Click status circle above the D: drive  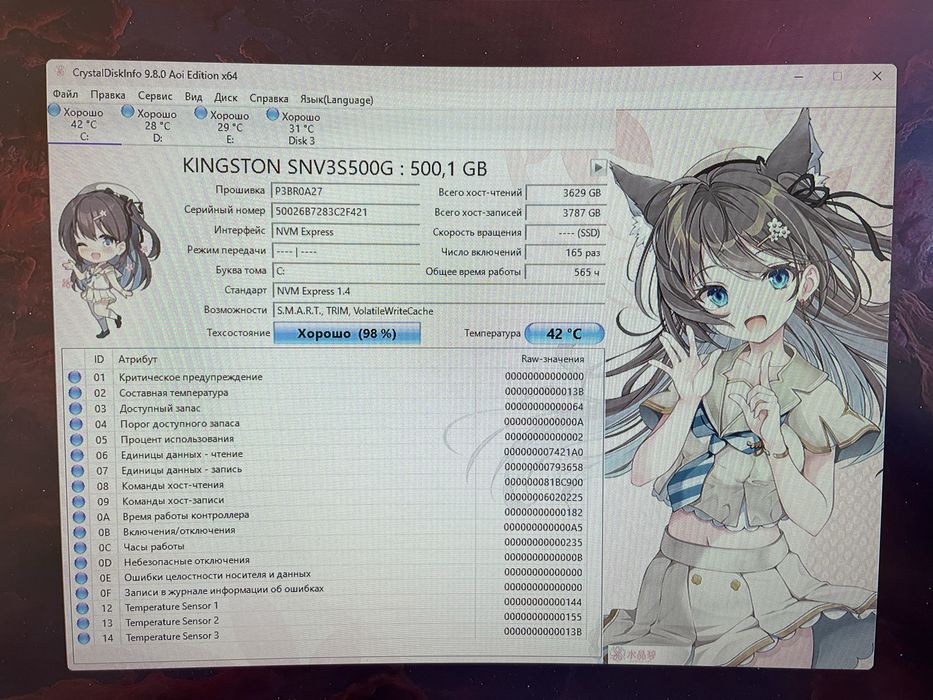(127, 111)
